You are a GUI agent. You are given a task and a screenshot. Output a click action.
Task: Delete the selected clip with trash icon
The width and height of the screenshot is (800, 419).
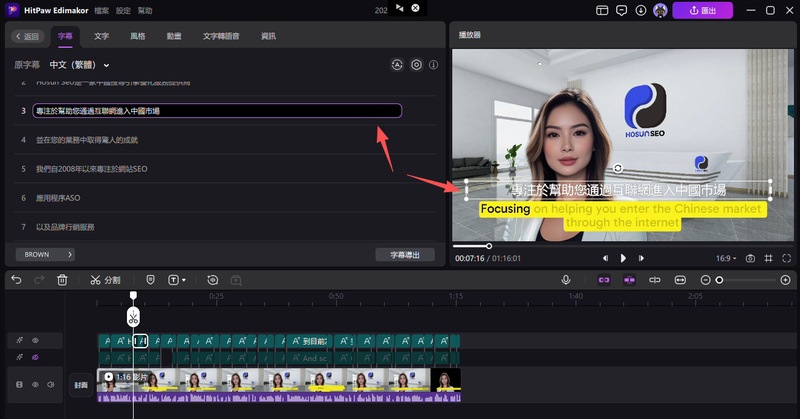(62, 280)
